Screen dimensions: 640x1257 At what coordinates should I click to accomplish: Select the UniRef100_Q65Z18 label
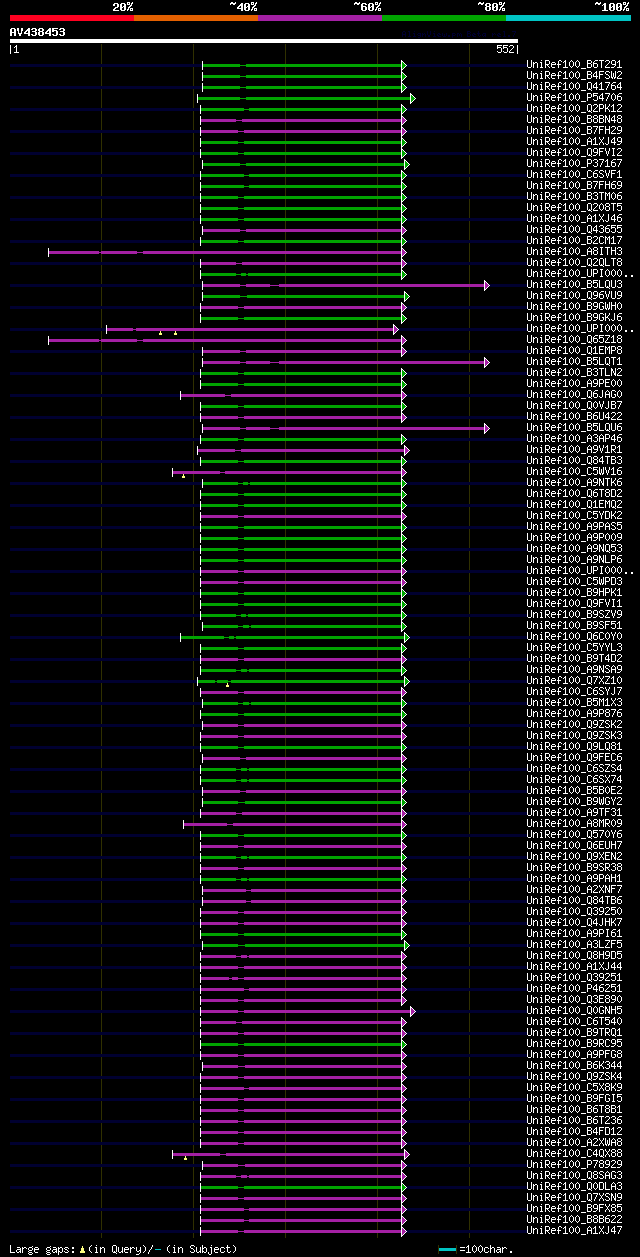[x=573, y=340]
